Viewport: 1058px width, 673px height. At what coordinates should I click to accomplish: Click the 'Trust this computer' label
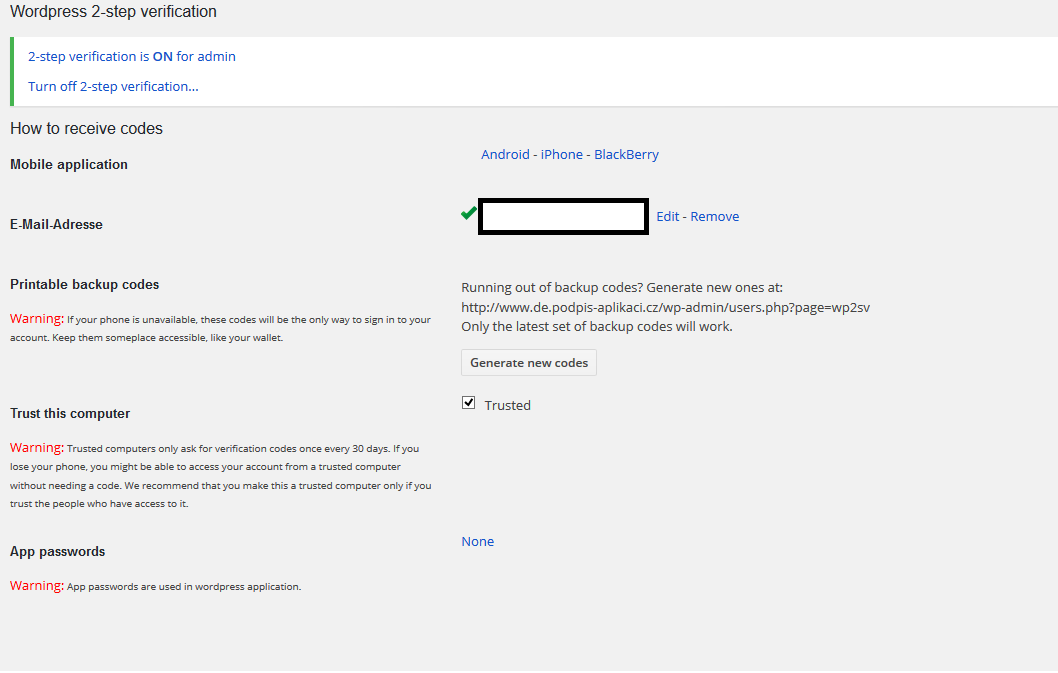[x=70, y=414]
